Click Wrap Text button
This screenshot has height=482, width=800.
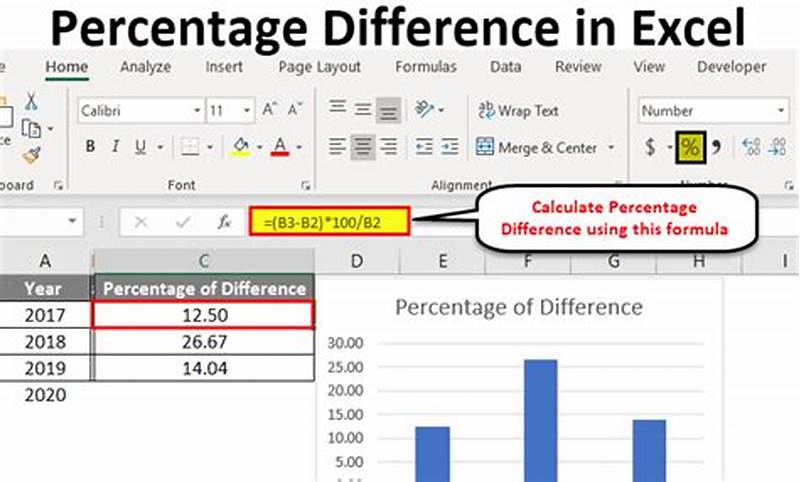tap(518, 110)
